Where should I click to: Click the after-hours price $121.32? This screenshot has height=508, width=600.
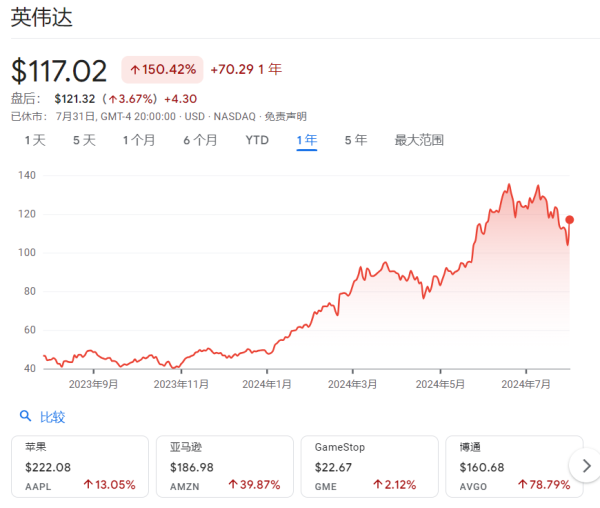75,99
